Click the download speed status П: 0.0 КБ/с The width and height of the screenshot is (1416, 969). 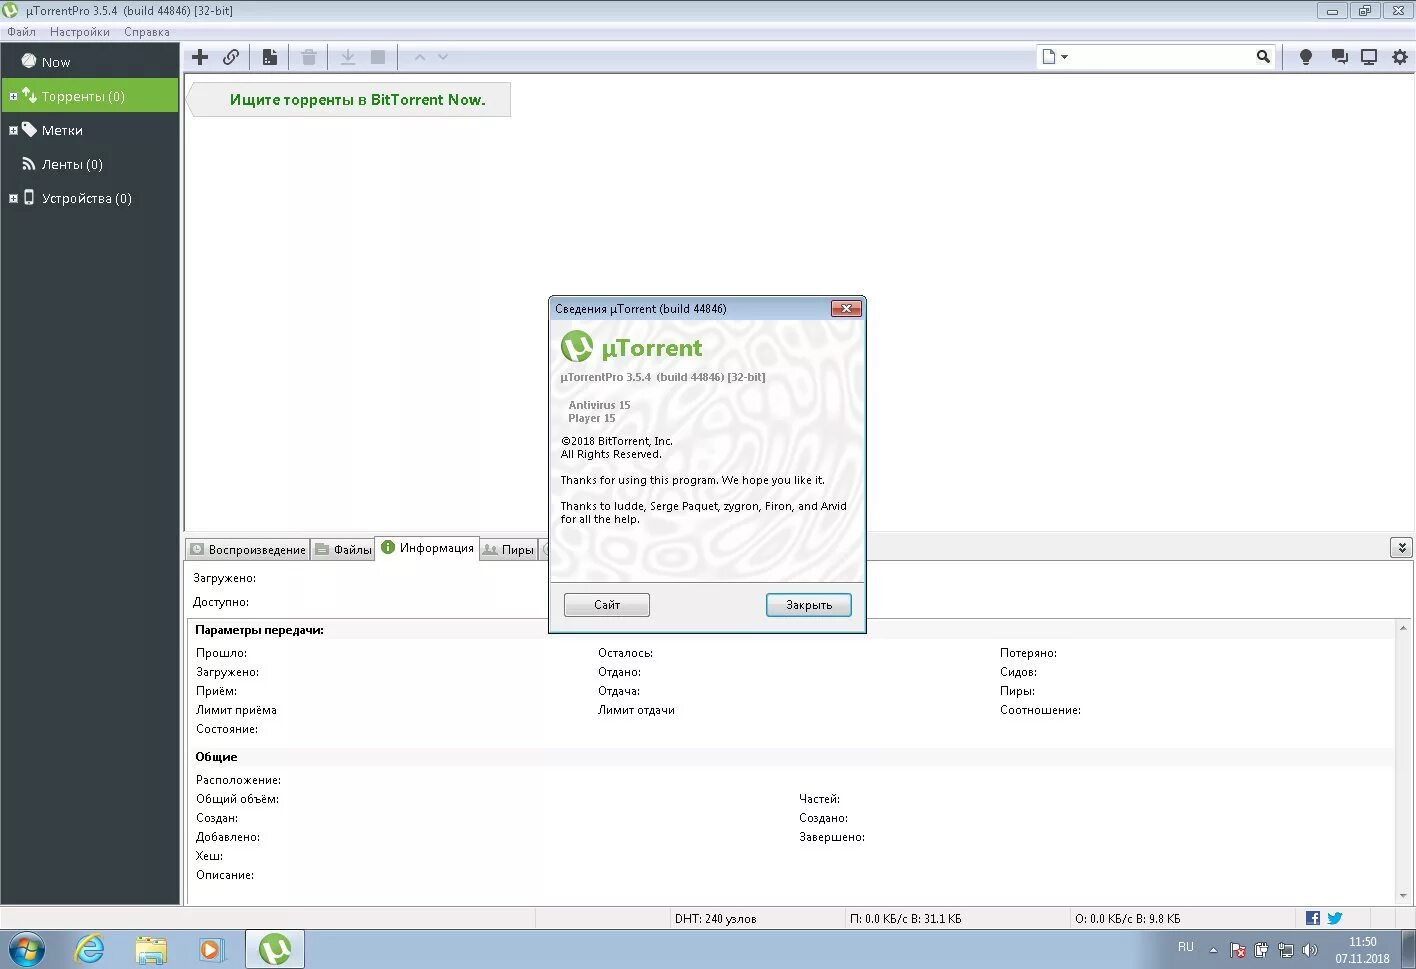905,918
